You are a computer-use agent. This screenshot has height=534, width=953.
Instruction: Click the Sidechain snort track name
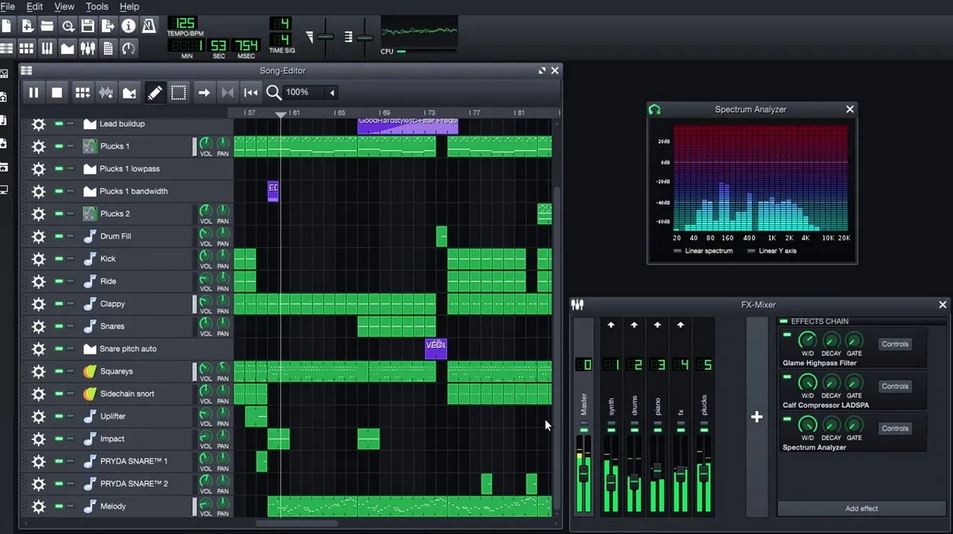point(127,394)
